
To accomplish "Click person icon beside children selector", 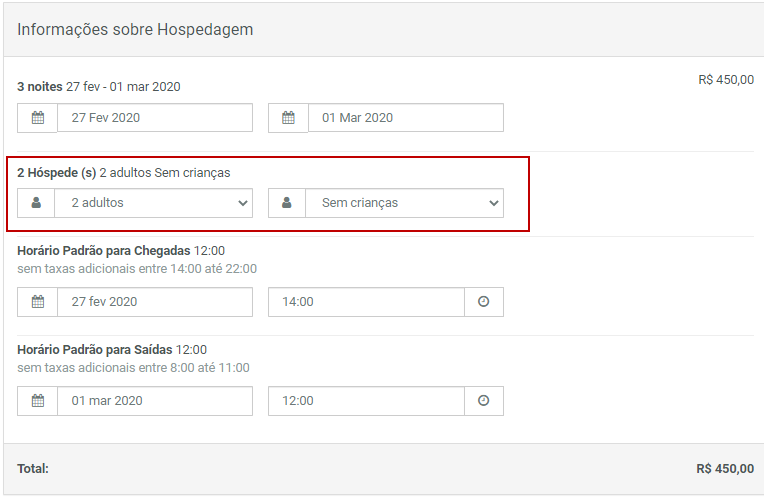I will [287, 203].
